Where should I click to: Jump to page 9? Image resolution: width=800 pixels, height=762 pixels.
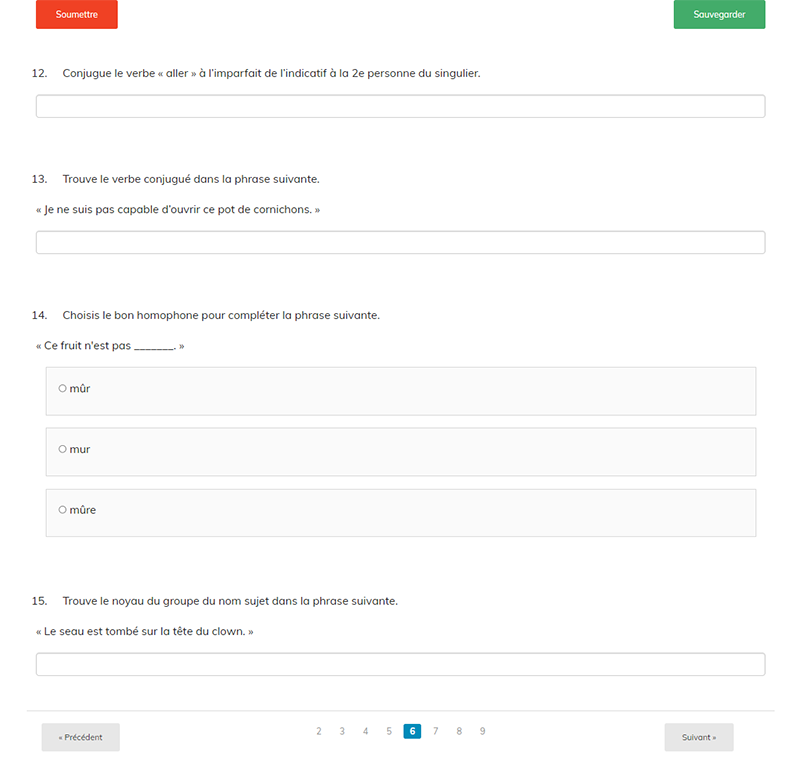(x=482, y=731)
